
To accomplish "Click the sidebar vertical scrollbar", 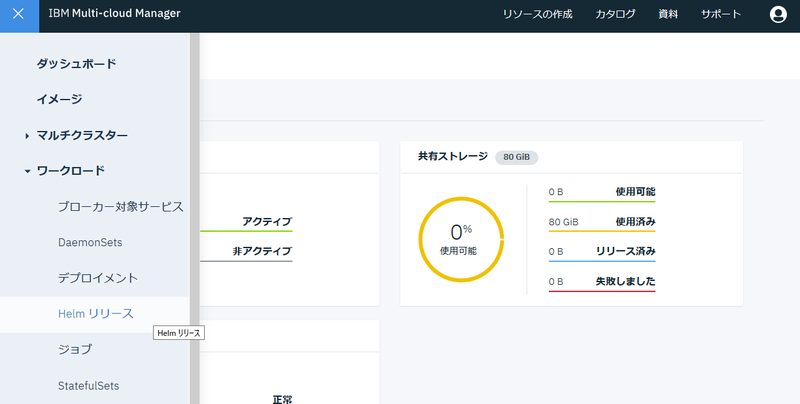I will [194, 218].
